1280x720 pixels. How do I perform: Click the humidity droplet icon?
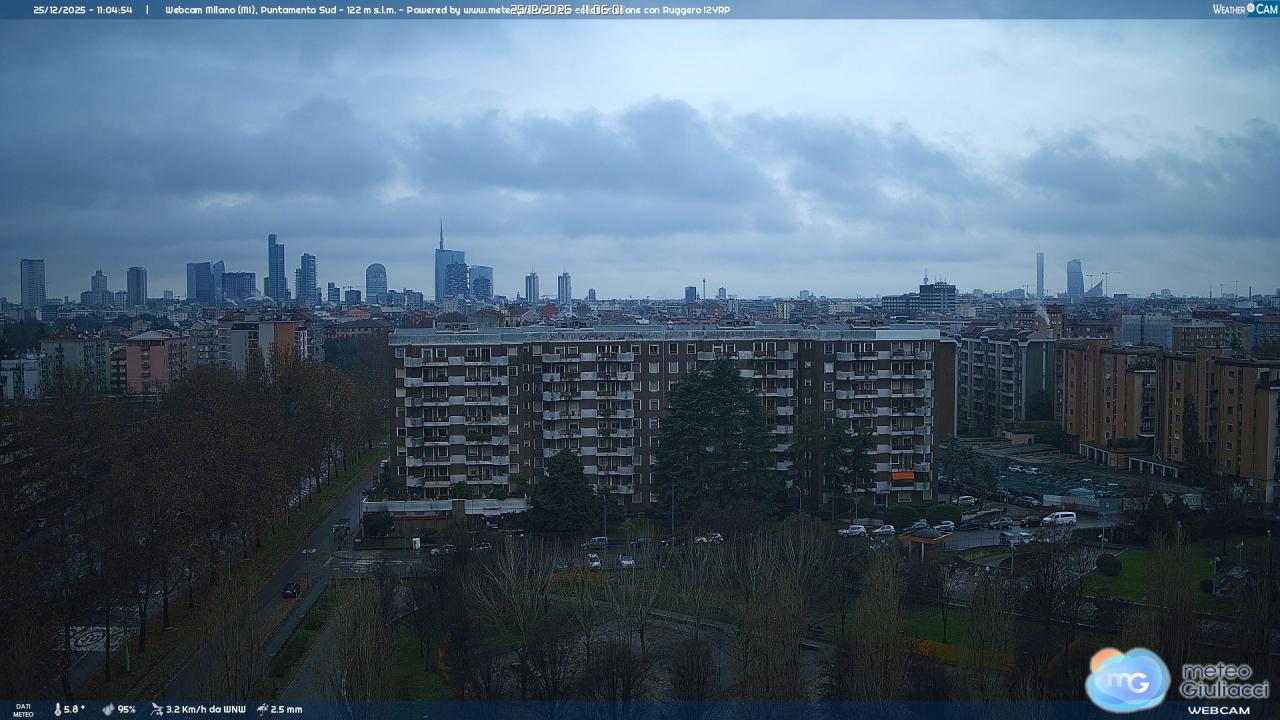click(108, 709)
